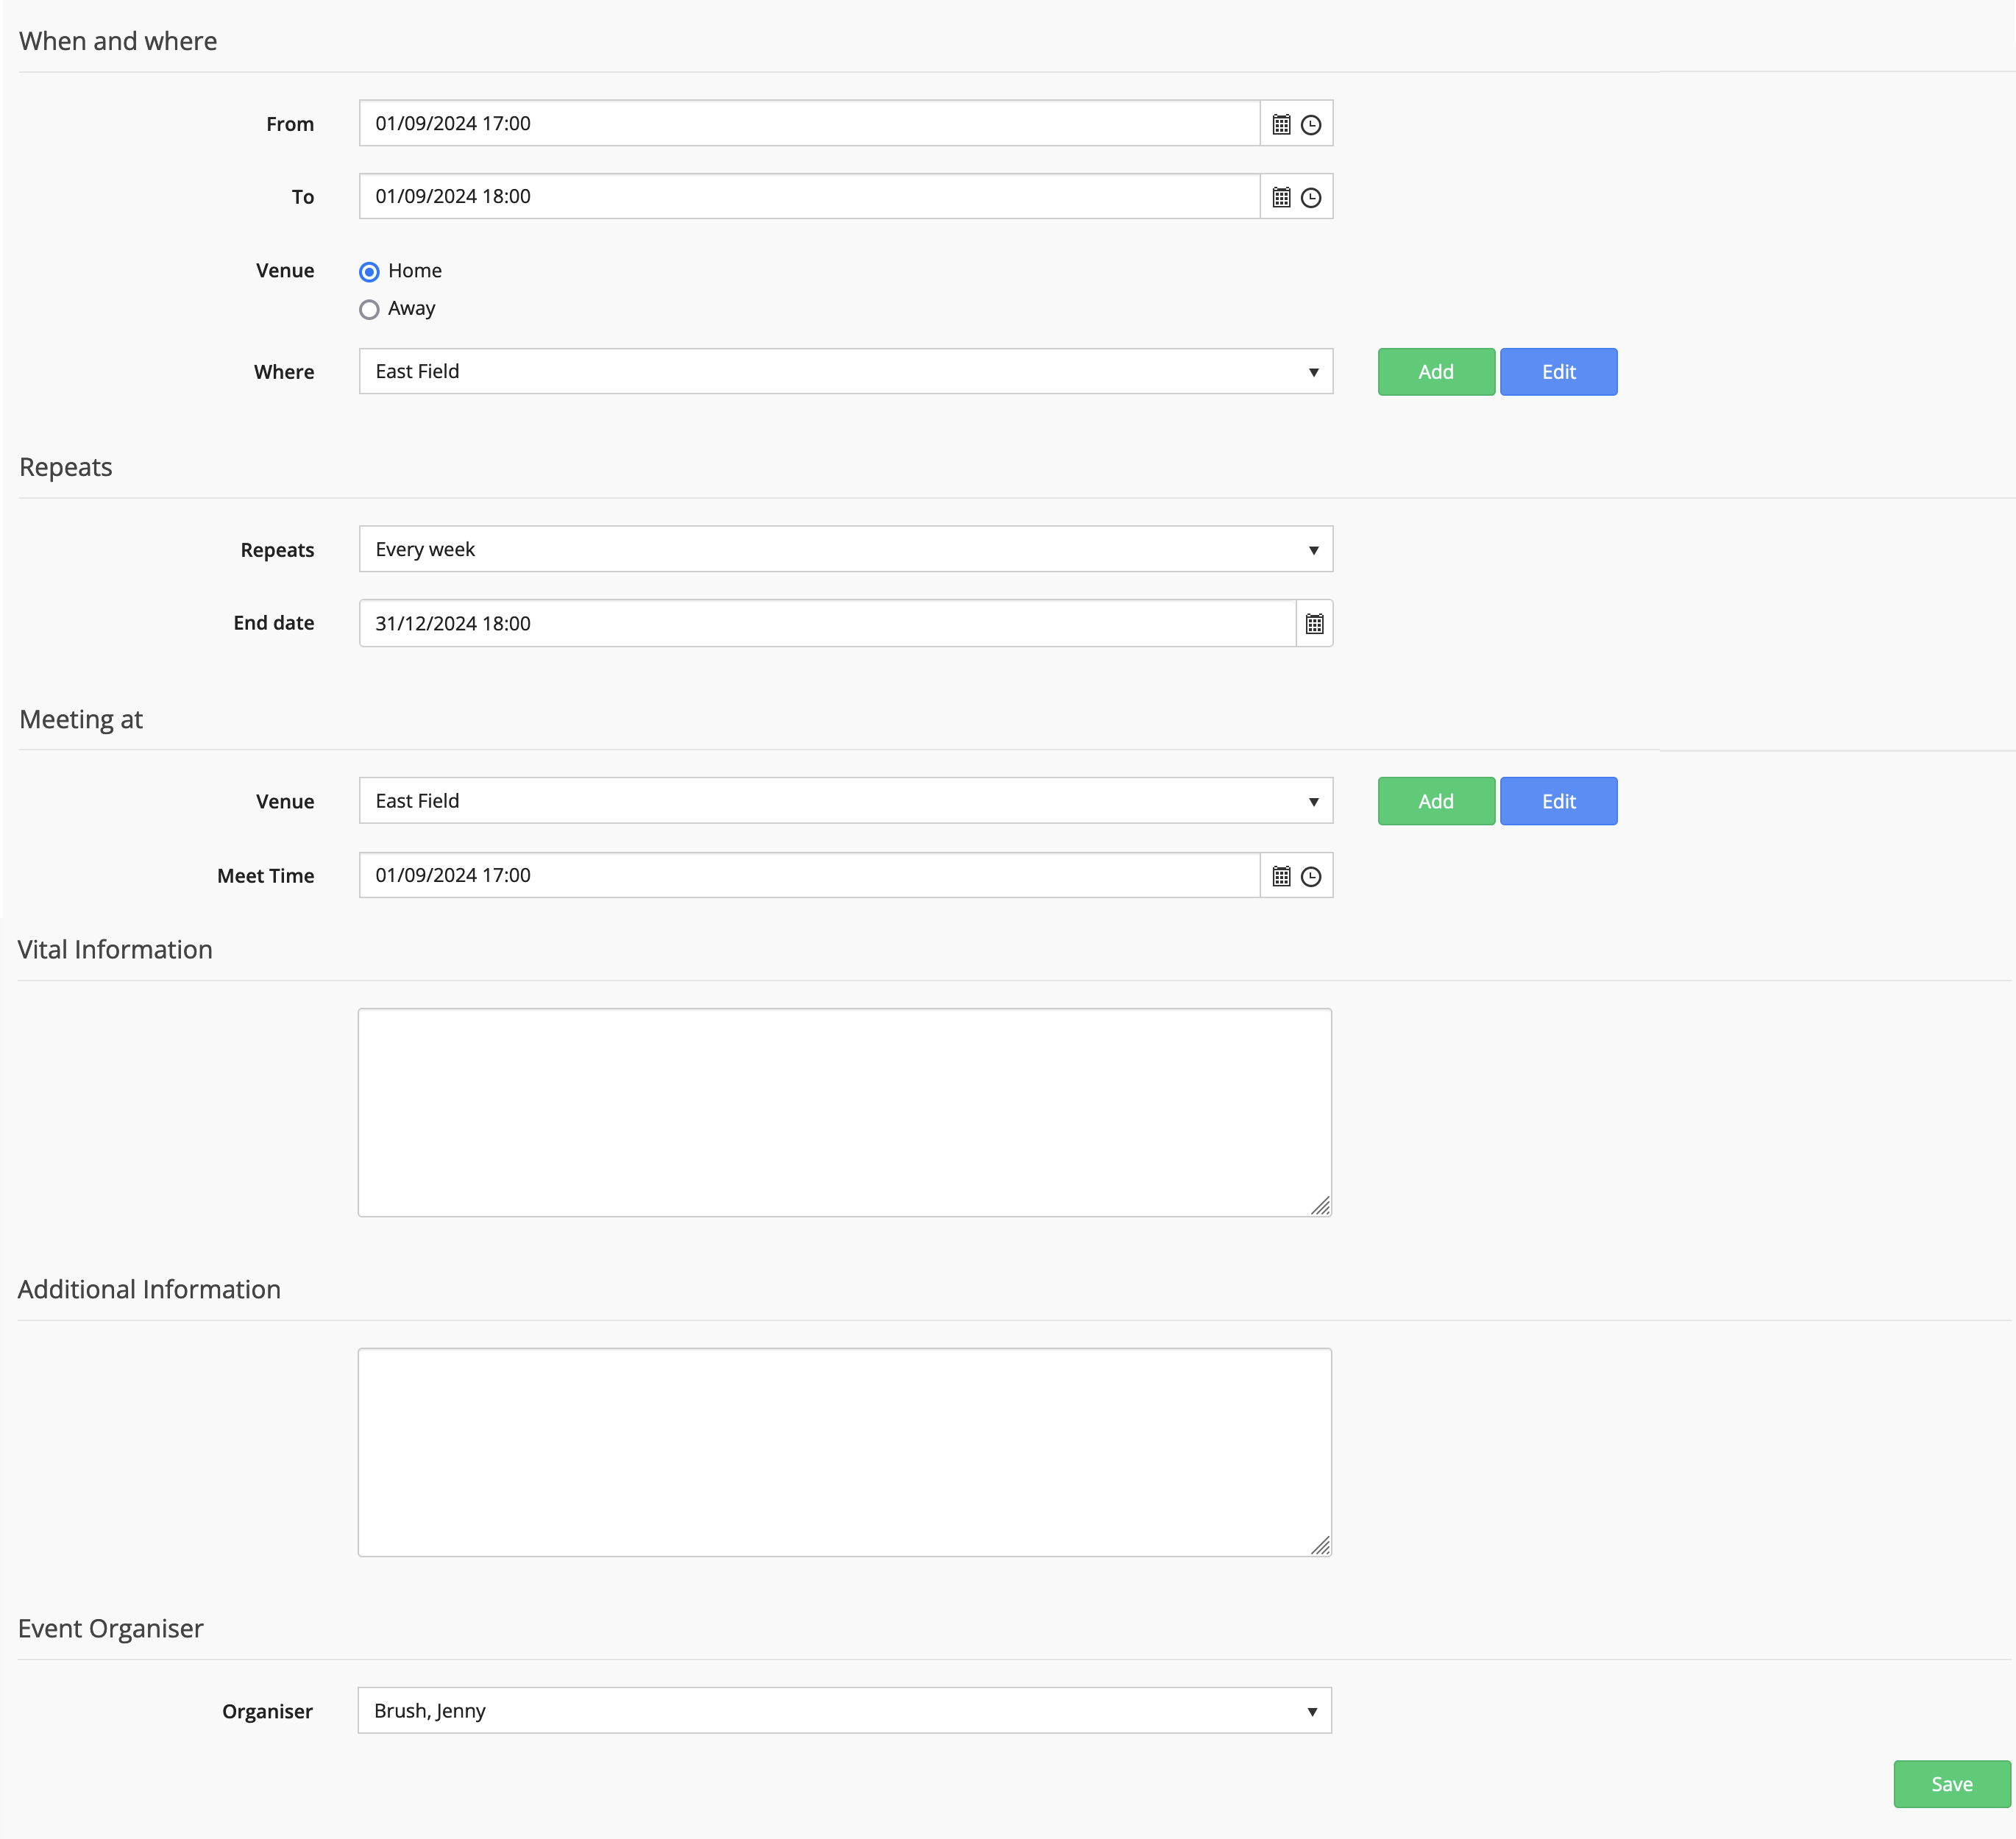Click the Away radio label text

(x=412, y=309)
